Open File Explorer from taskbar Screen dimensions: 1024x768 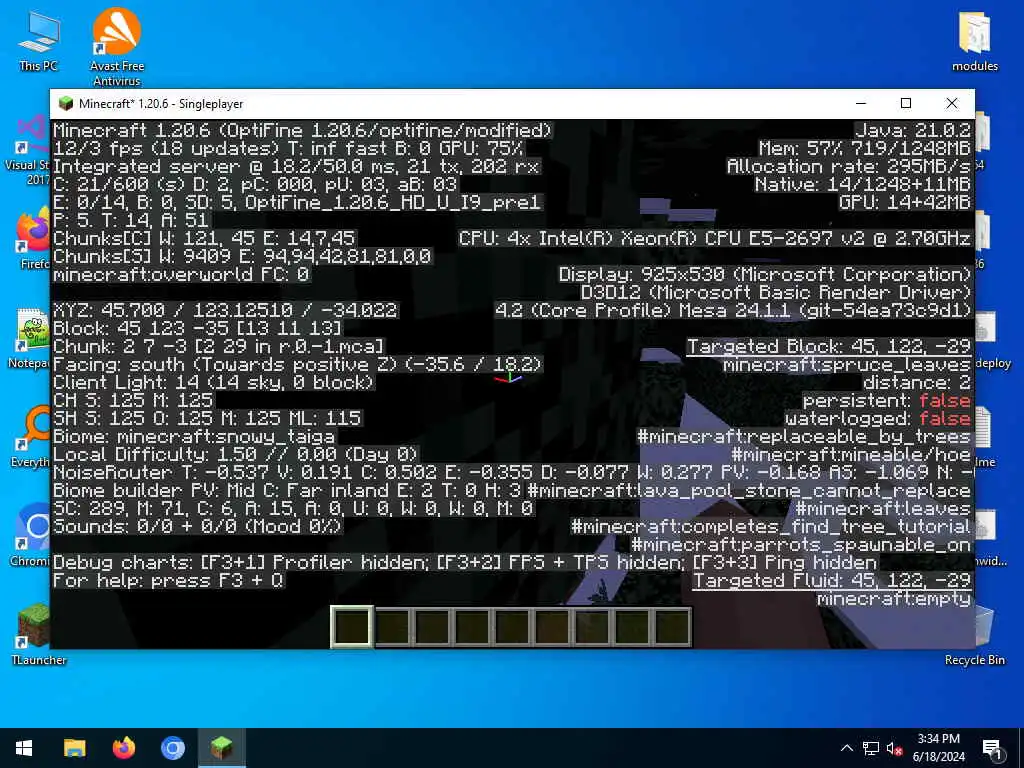[x=74, y=748]
